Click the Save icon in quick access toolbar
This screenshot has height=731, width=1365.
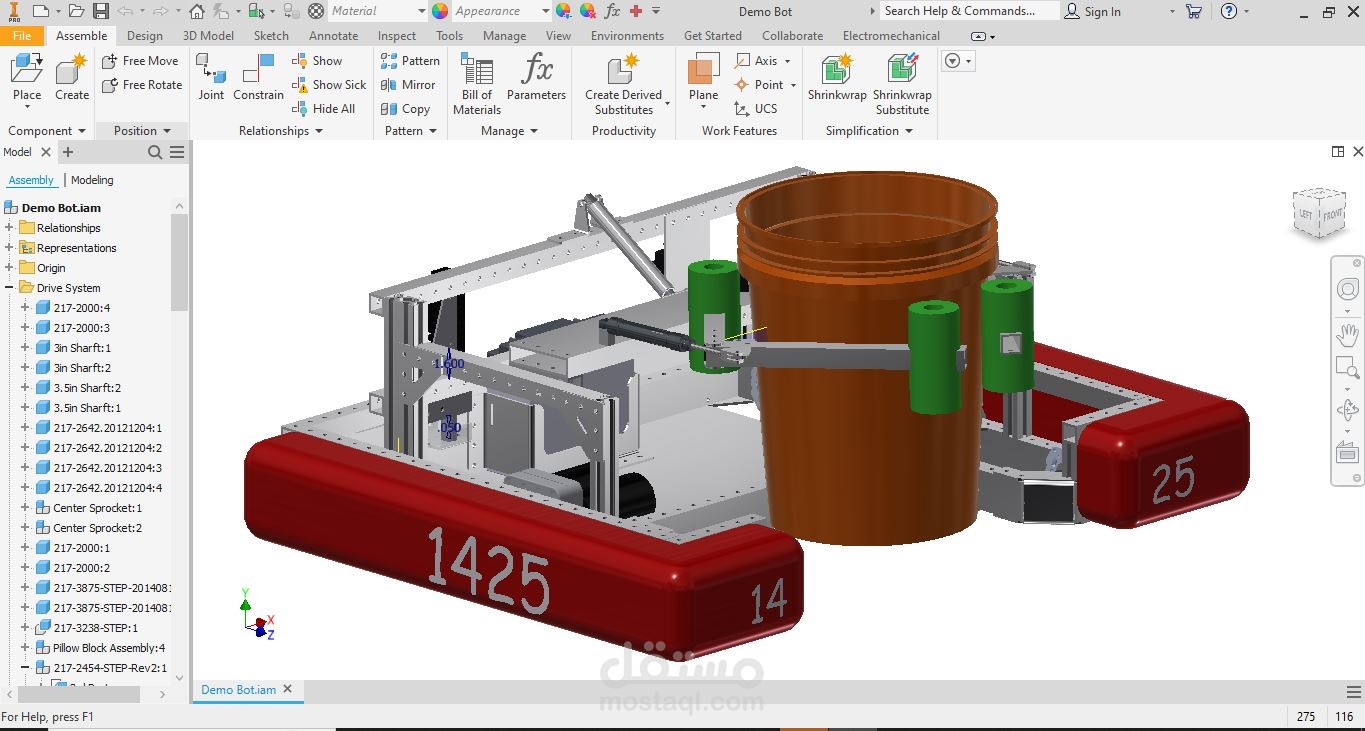pos(100,12)
